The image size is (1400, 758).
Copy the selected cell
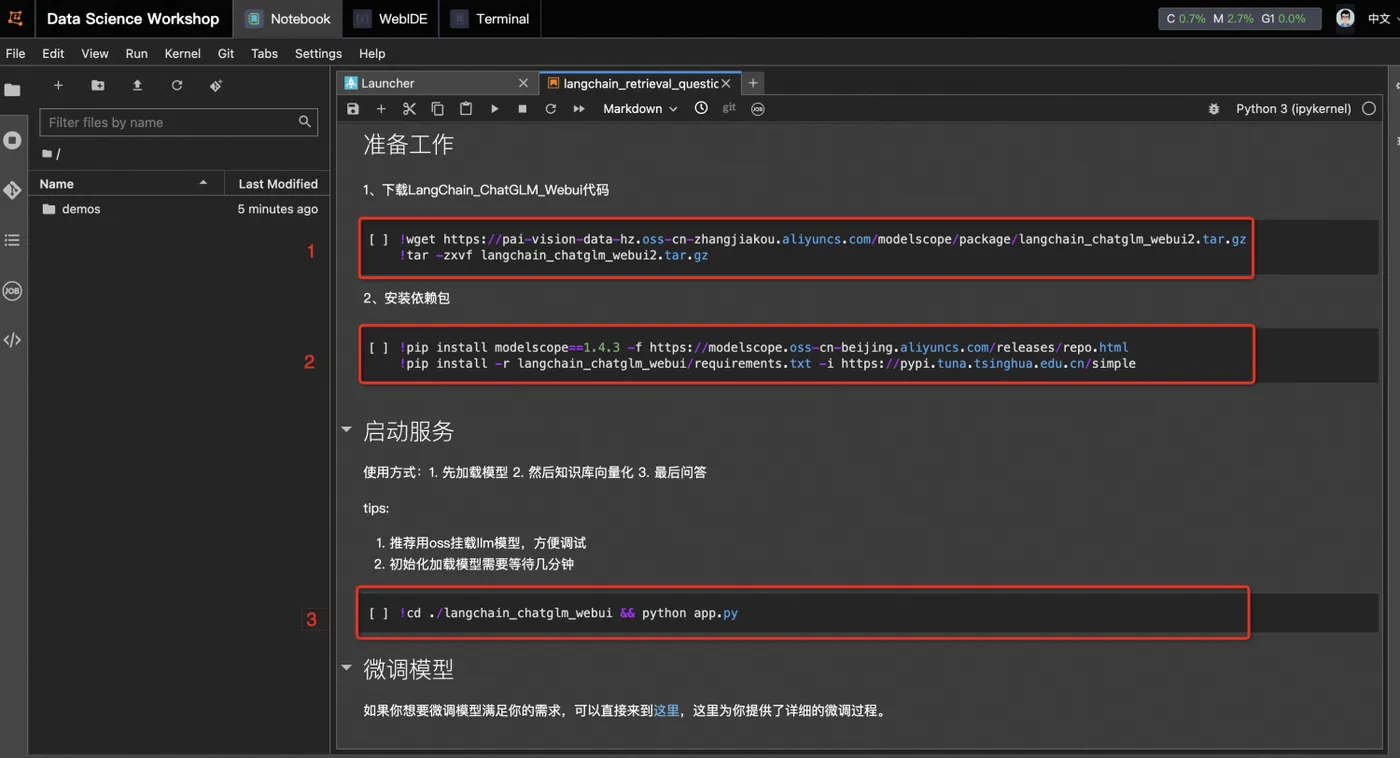pyautogui.click(x=437, y=109)
